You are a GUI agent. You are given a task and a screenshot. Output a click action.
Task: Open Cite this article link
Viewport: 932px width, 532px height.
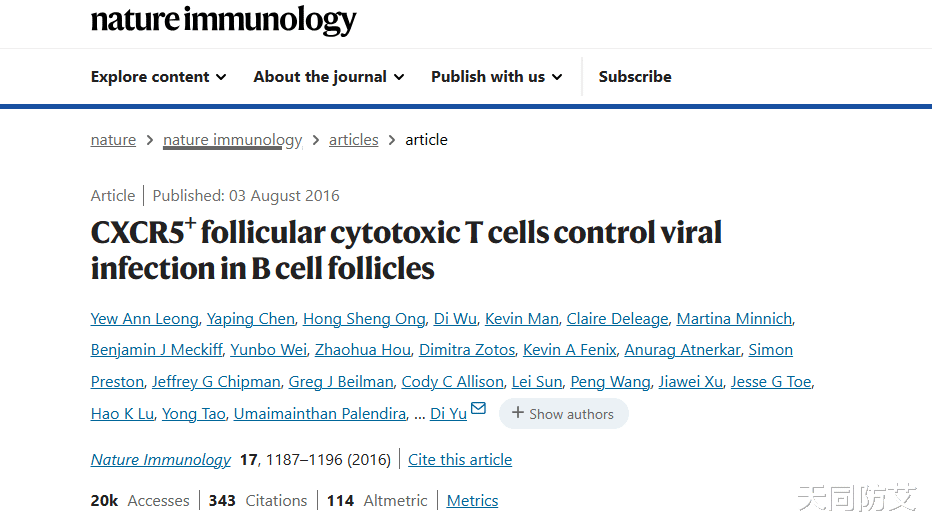(460, 459)
